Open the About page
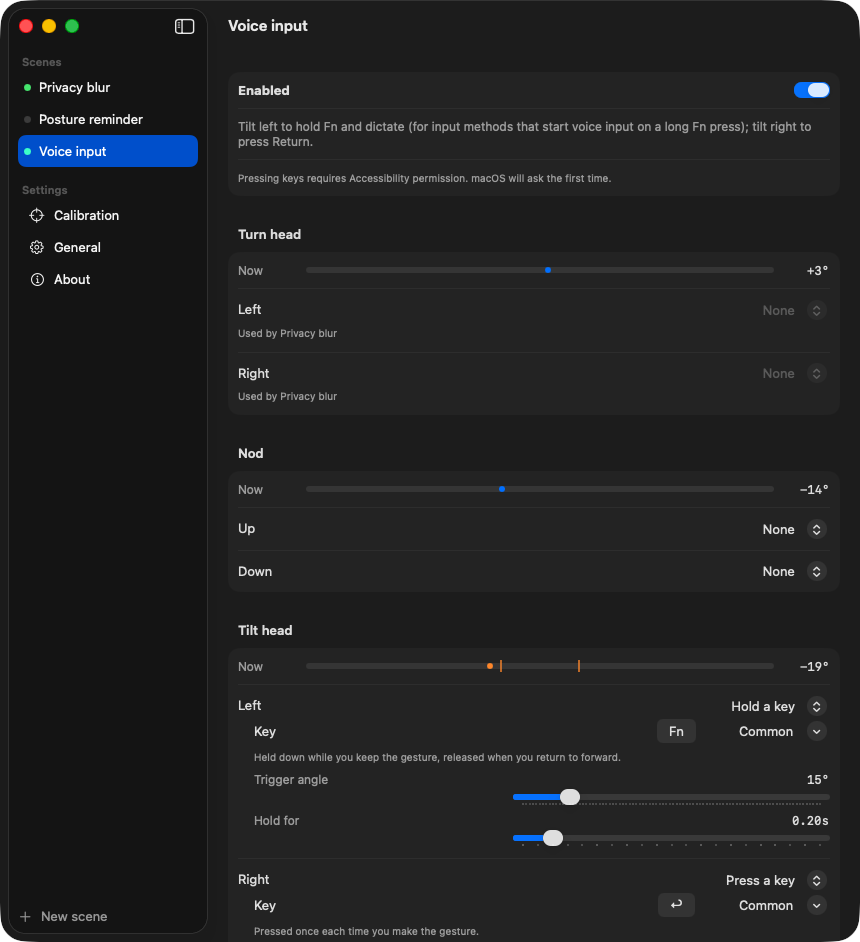The height and width of the screenshot is (942, 860). tap(108, 279)
